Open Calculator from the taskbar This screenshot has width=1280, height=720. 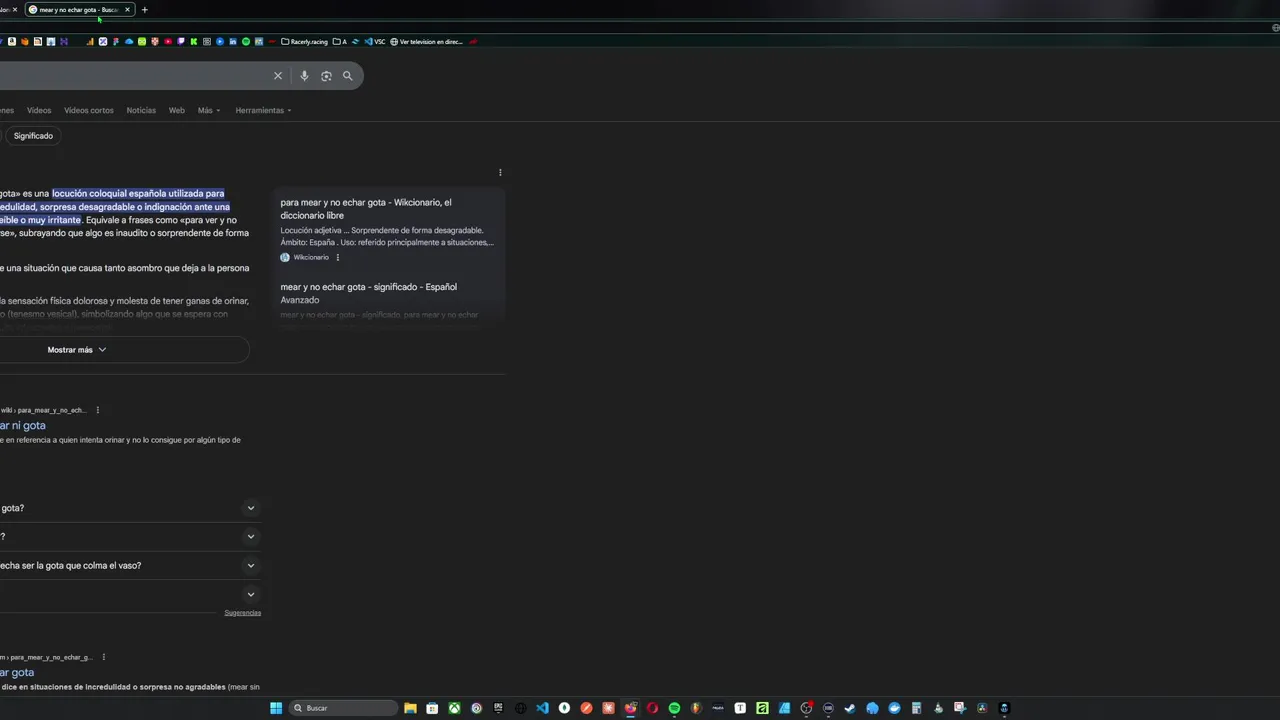click(916, 708)
